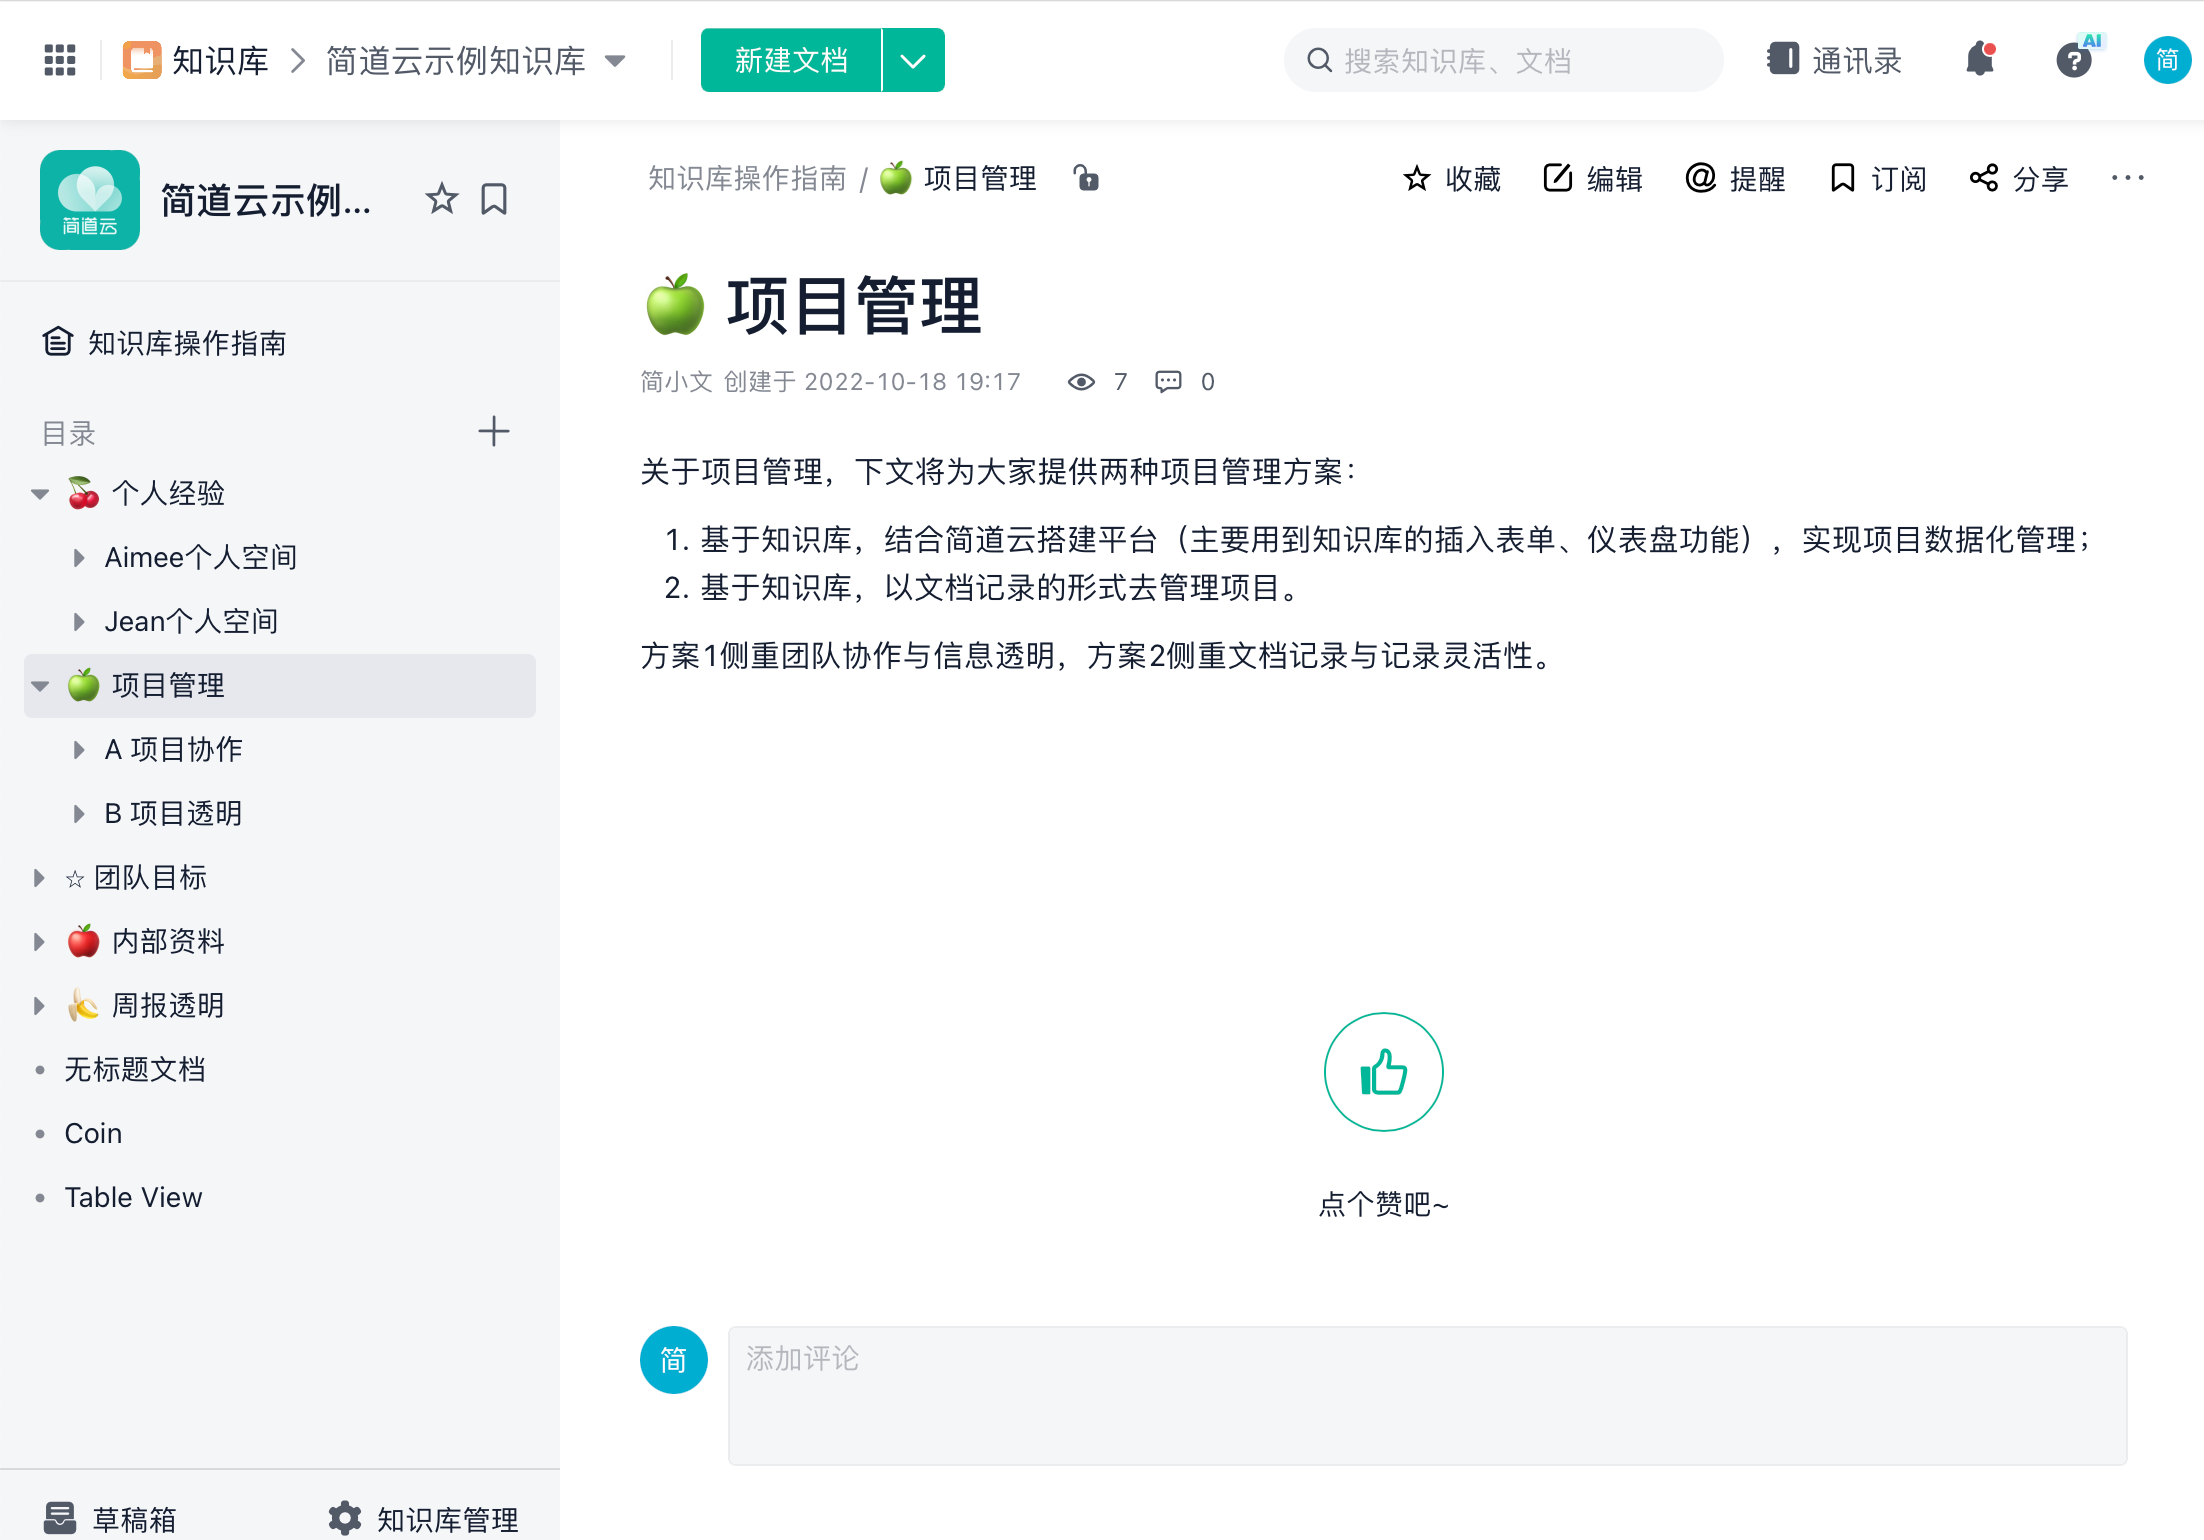Click the lock permission icon beside breadcrumb
The width and height of the screenshot is (2204, 1540).
(x=1086, y=178)
